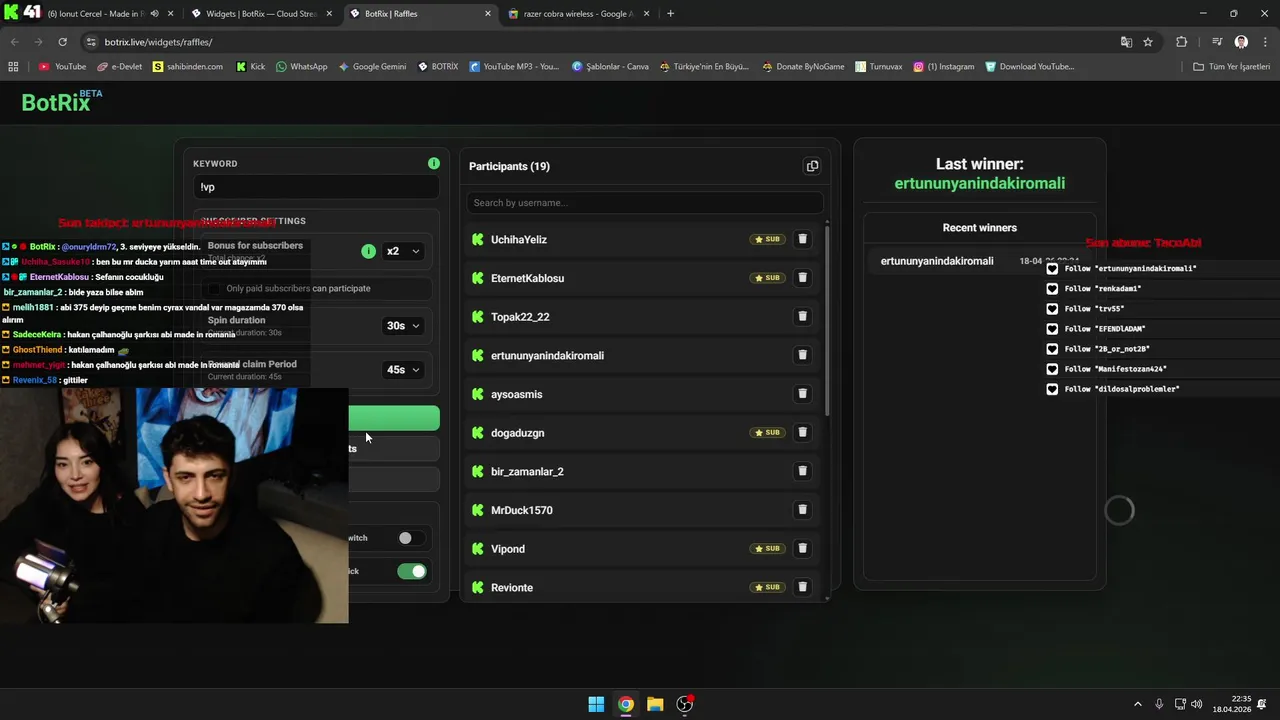Screen dimensions: 1280x720
Task: Click recent winner ertununyanindakiromali entry
Action: [x=979, y=261]
